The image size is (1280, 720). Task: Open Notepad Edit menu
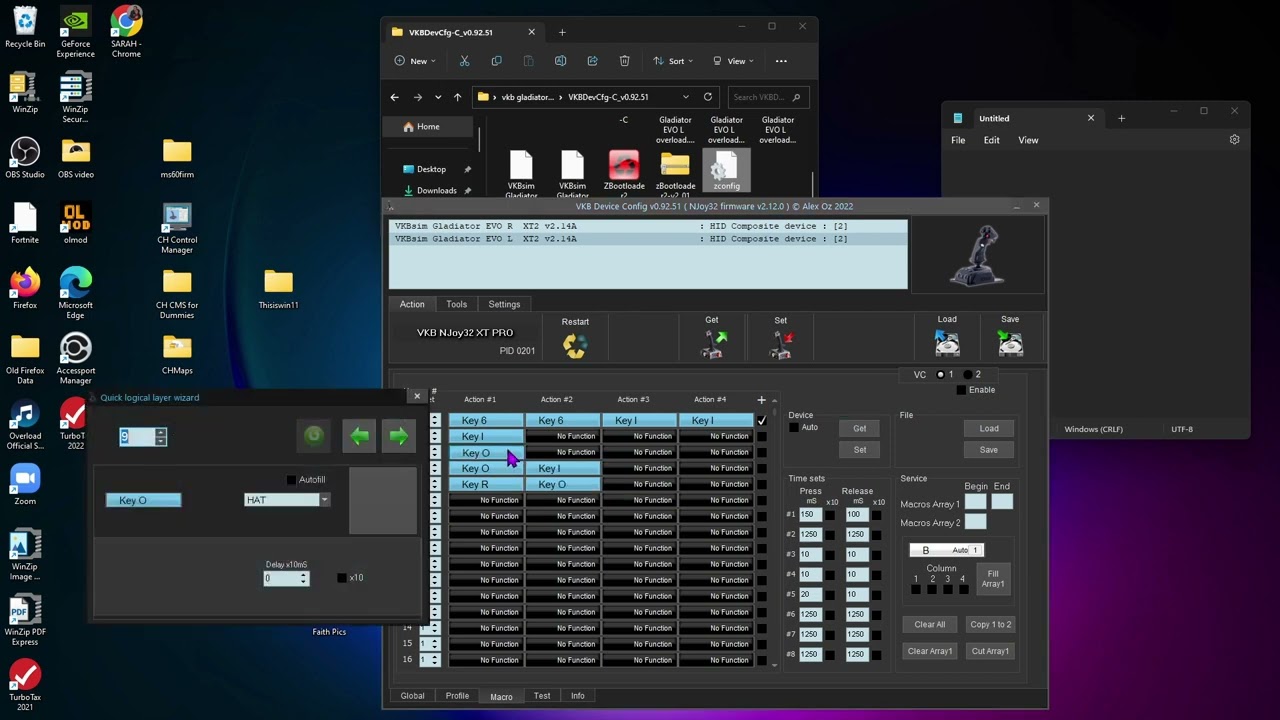coord(991,140)
